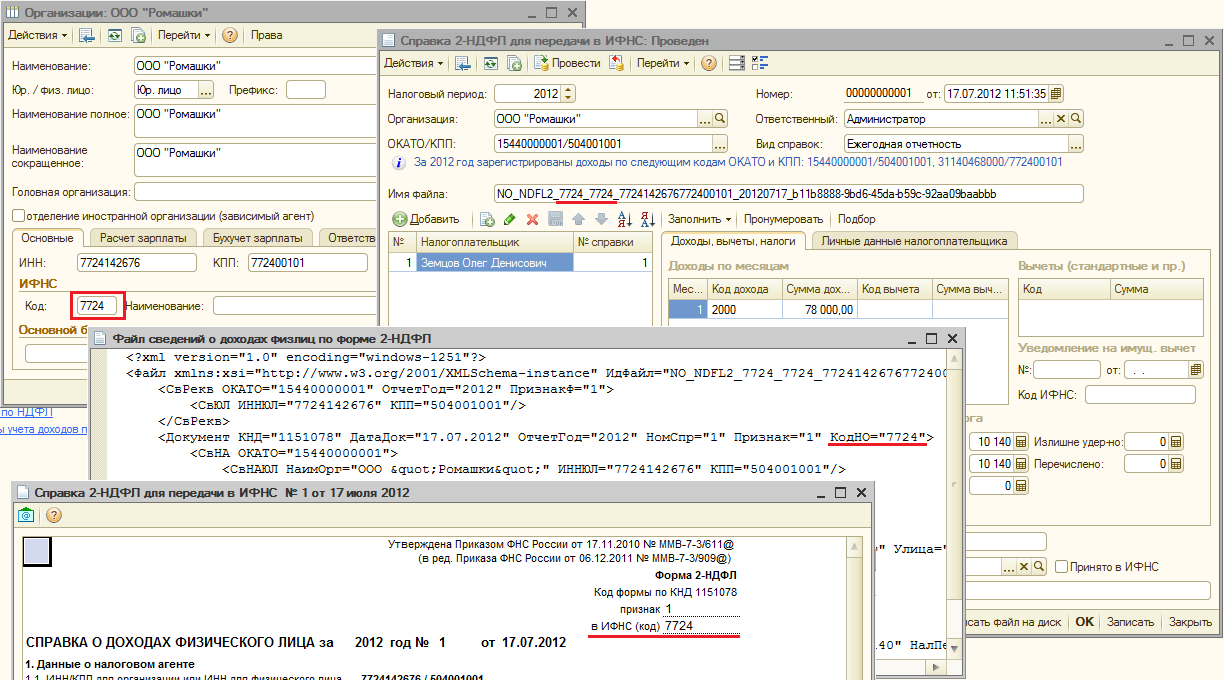Click the checklist settings icon in Справка toolbar
The height and width of the screenshot is (680, 1224).
[759, 63]
